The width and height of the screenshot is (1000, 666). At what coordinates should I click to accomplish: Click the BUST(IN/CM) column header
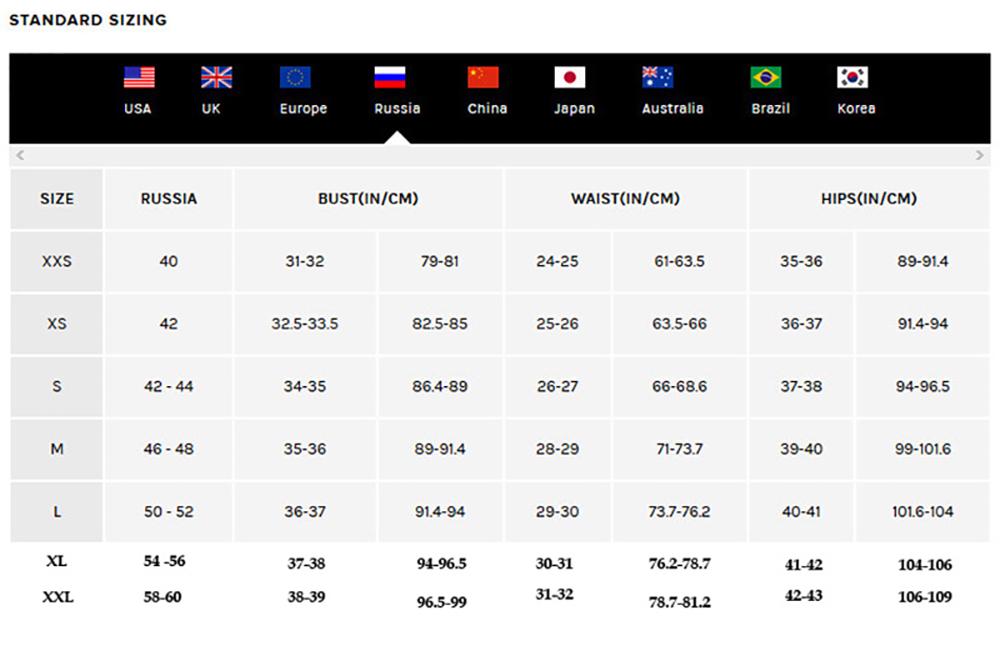coord(368,199)
